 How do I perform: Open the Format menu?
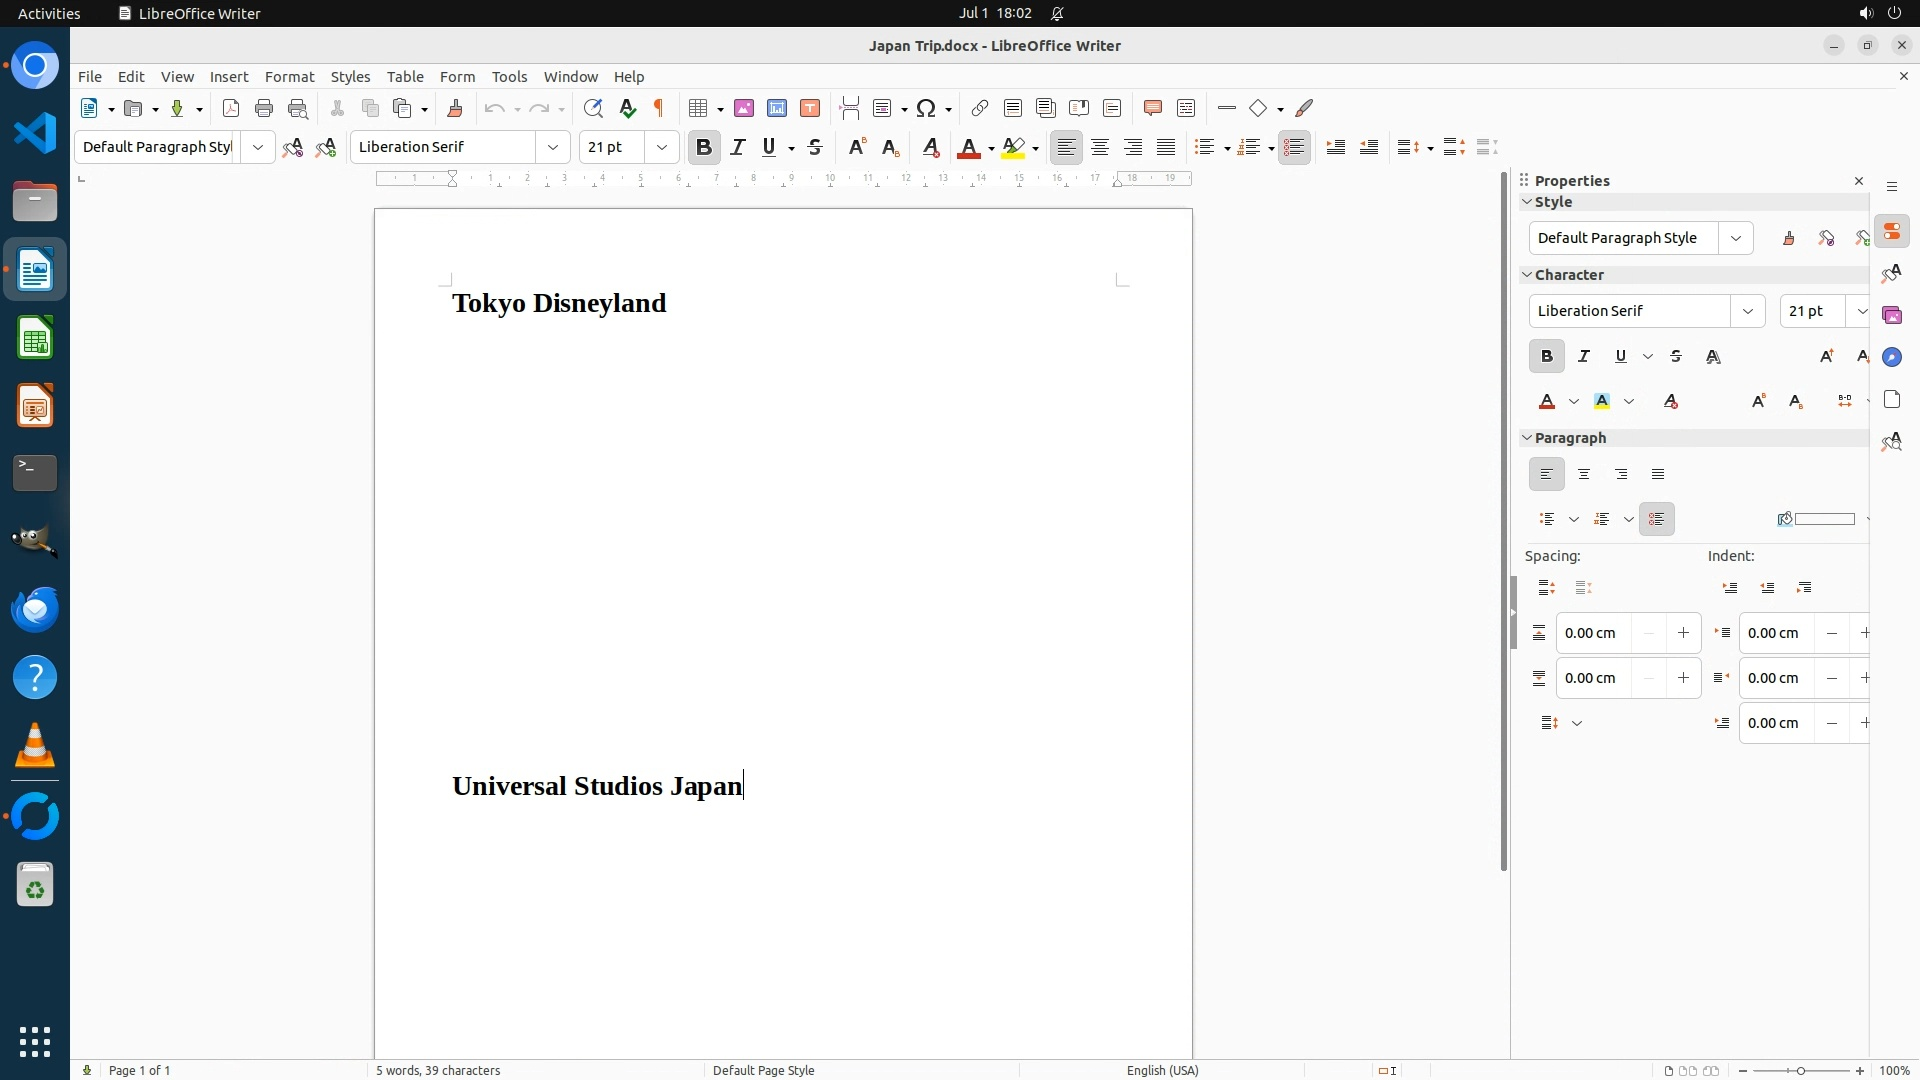click(x=289, y=76)
